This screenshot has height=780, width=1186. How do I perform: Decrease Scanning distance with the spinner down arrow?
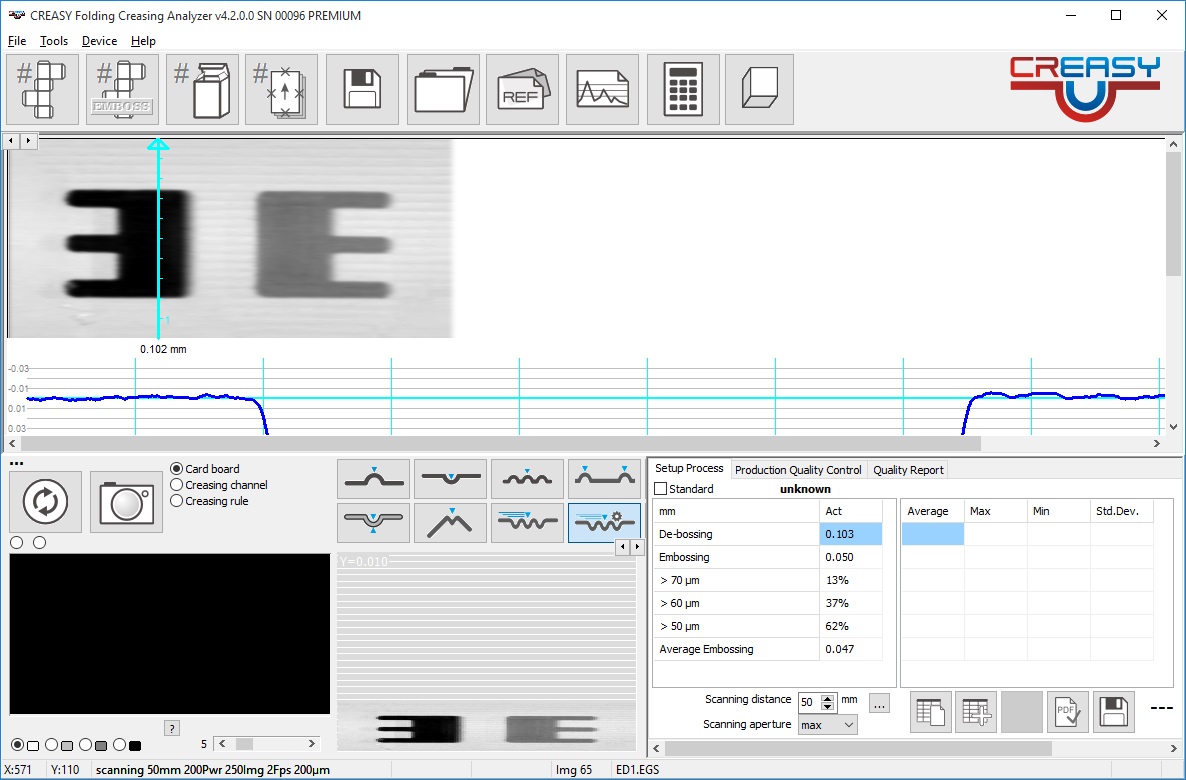coord(827,707)
